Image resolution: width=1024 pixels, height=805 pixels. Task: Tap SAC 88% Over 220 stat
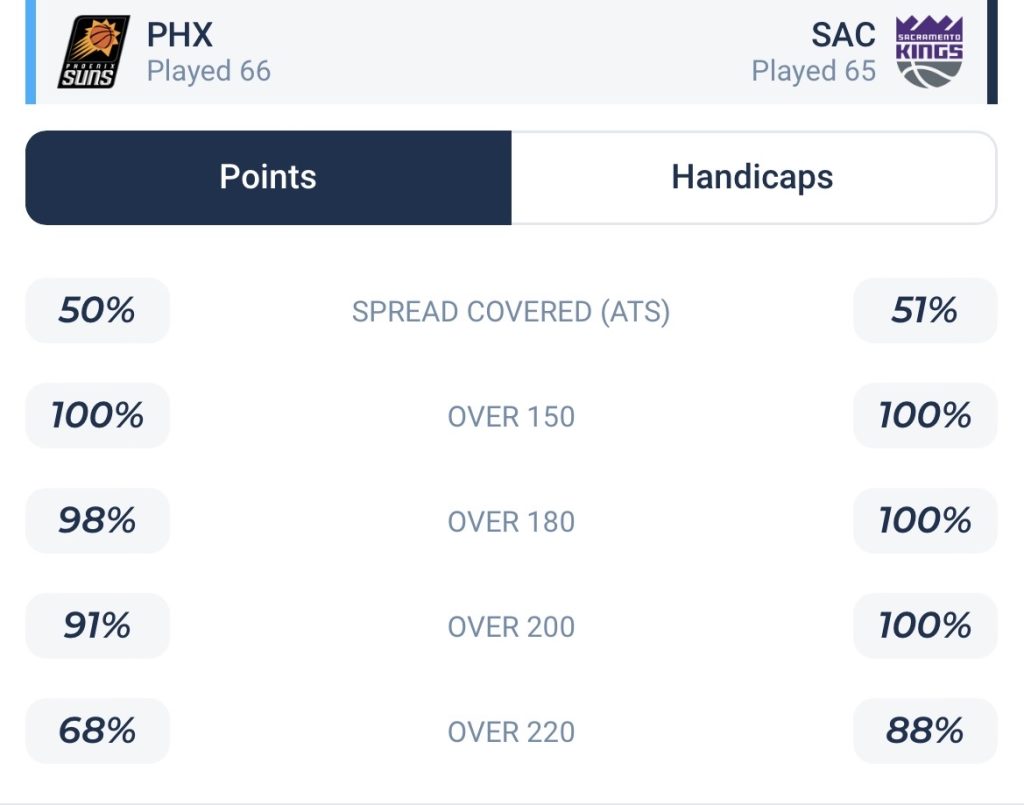[x=925, y=731]
